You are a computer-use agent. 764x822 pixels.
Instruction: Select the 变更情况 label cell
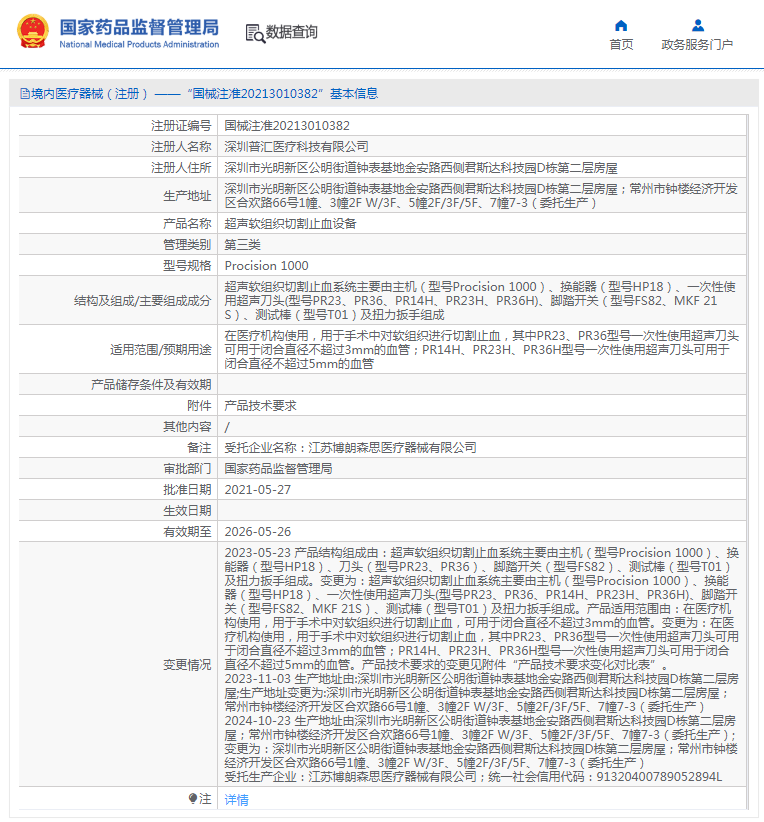[119, 665]
